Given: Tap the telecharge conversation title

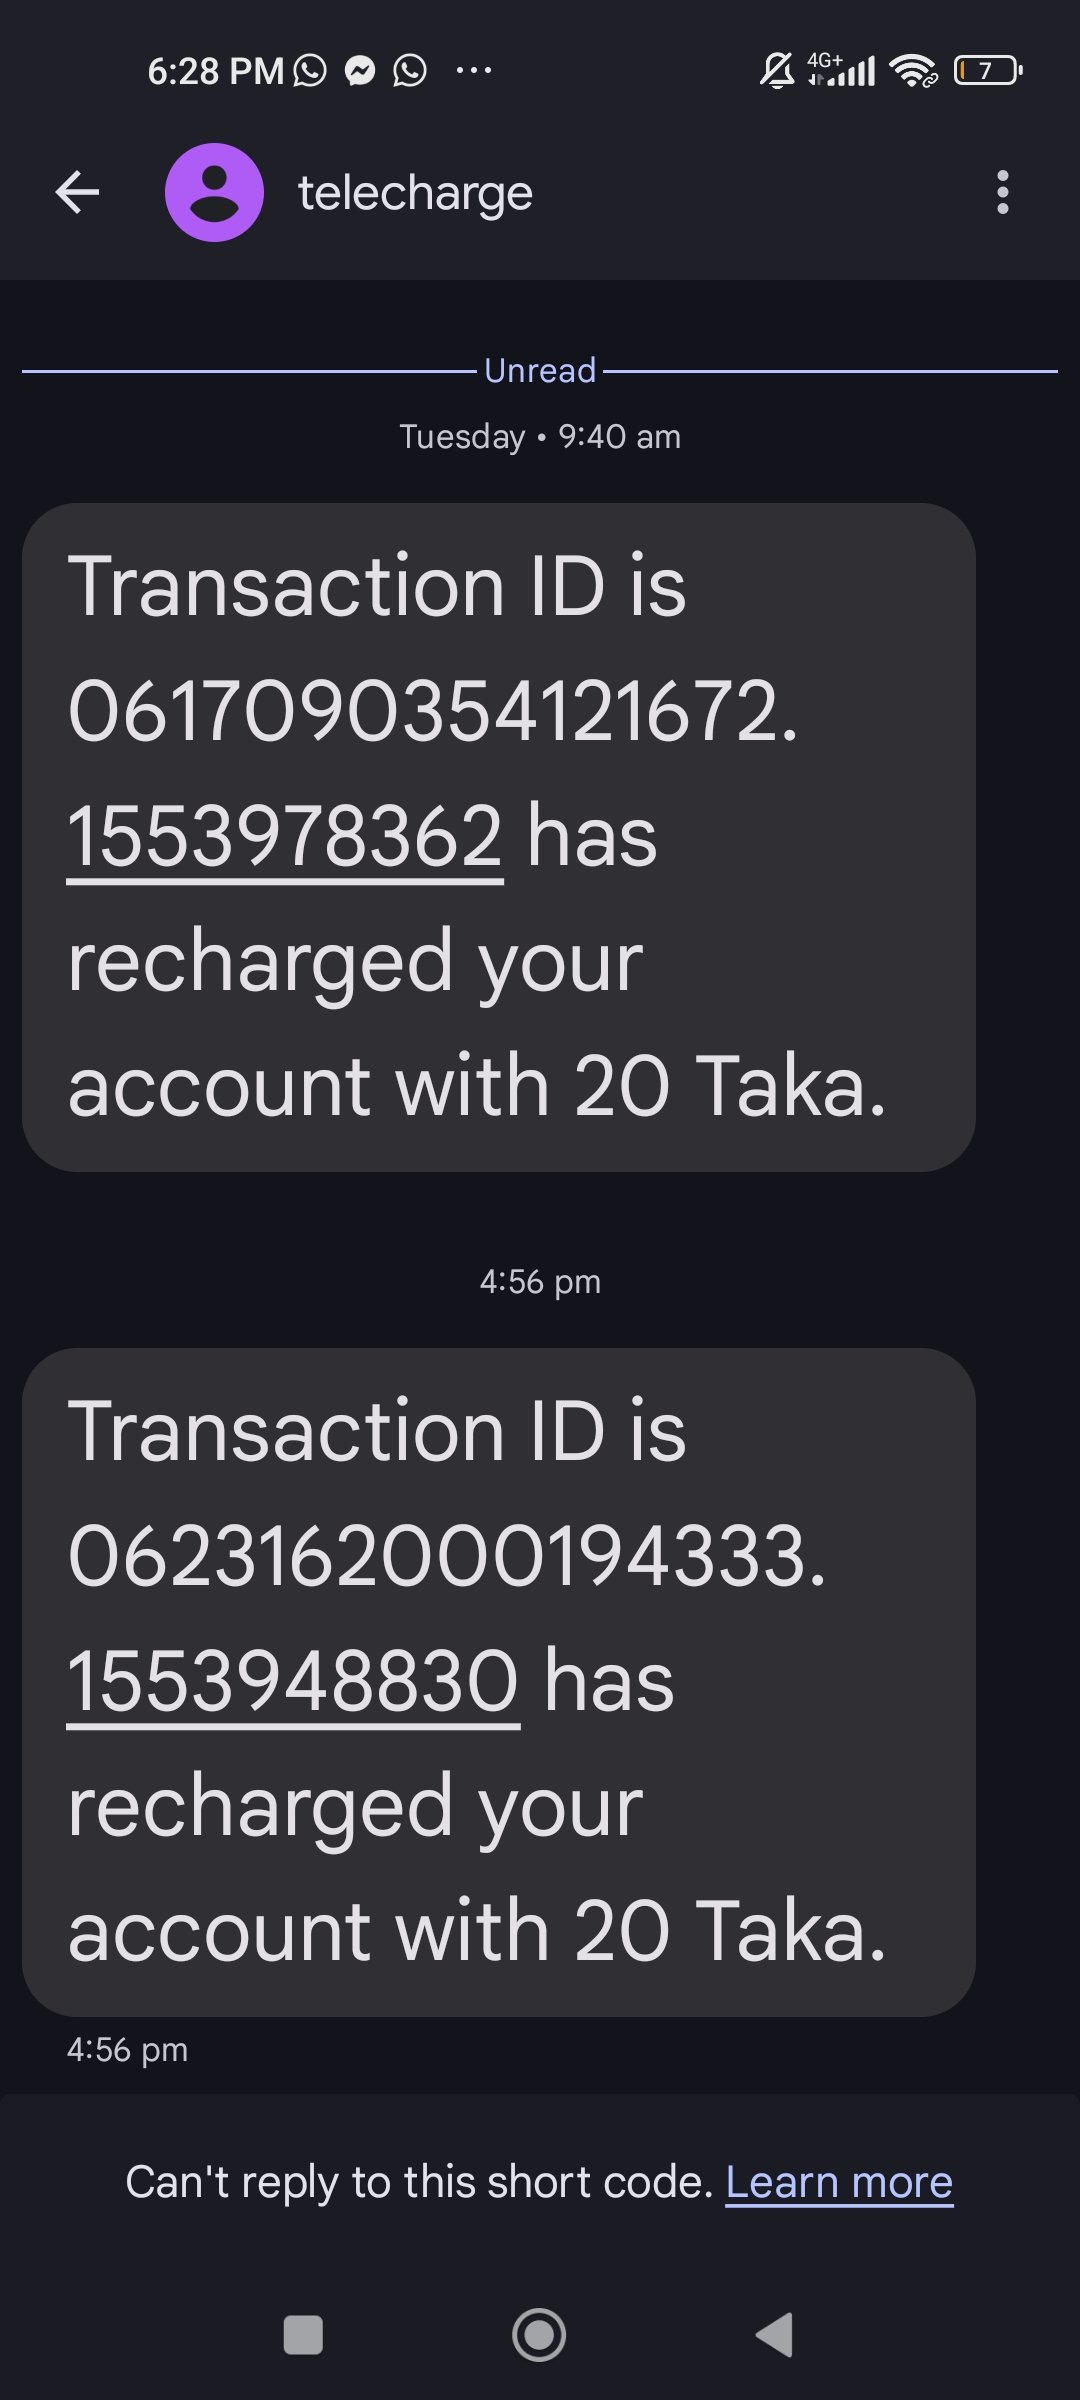Looking at the screenshot, I should pos(415,193).
